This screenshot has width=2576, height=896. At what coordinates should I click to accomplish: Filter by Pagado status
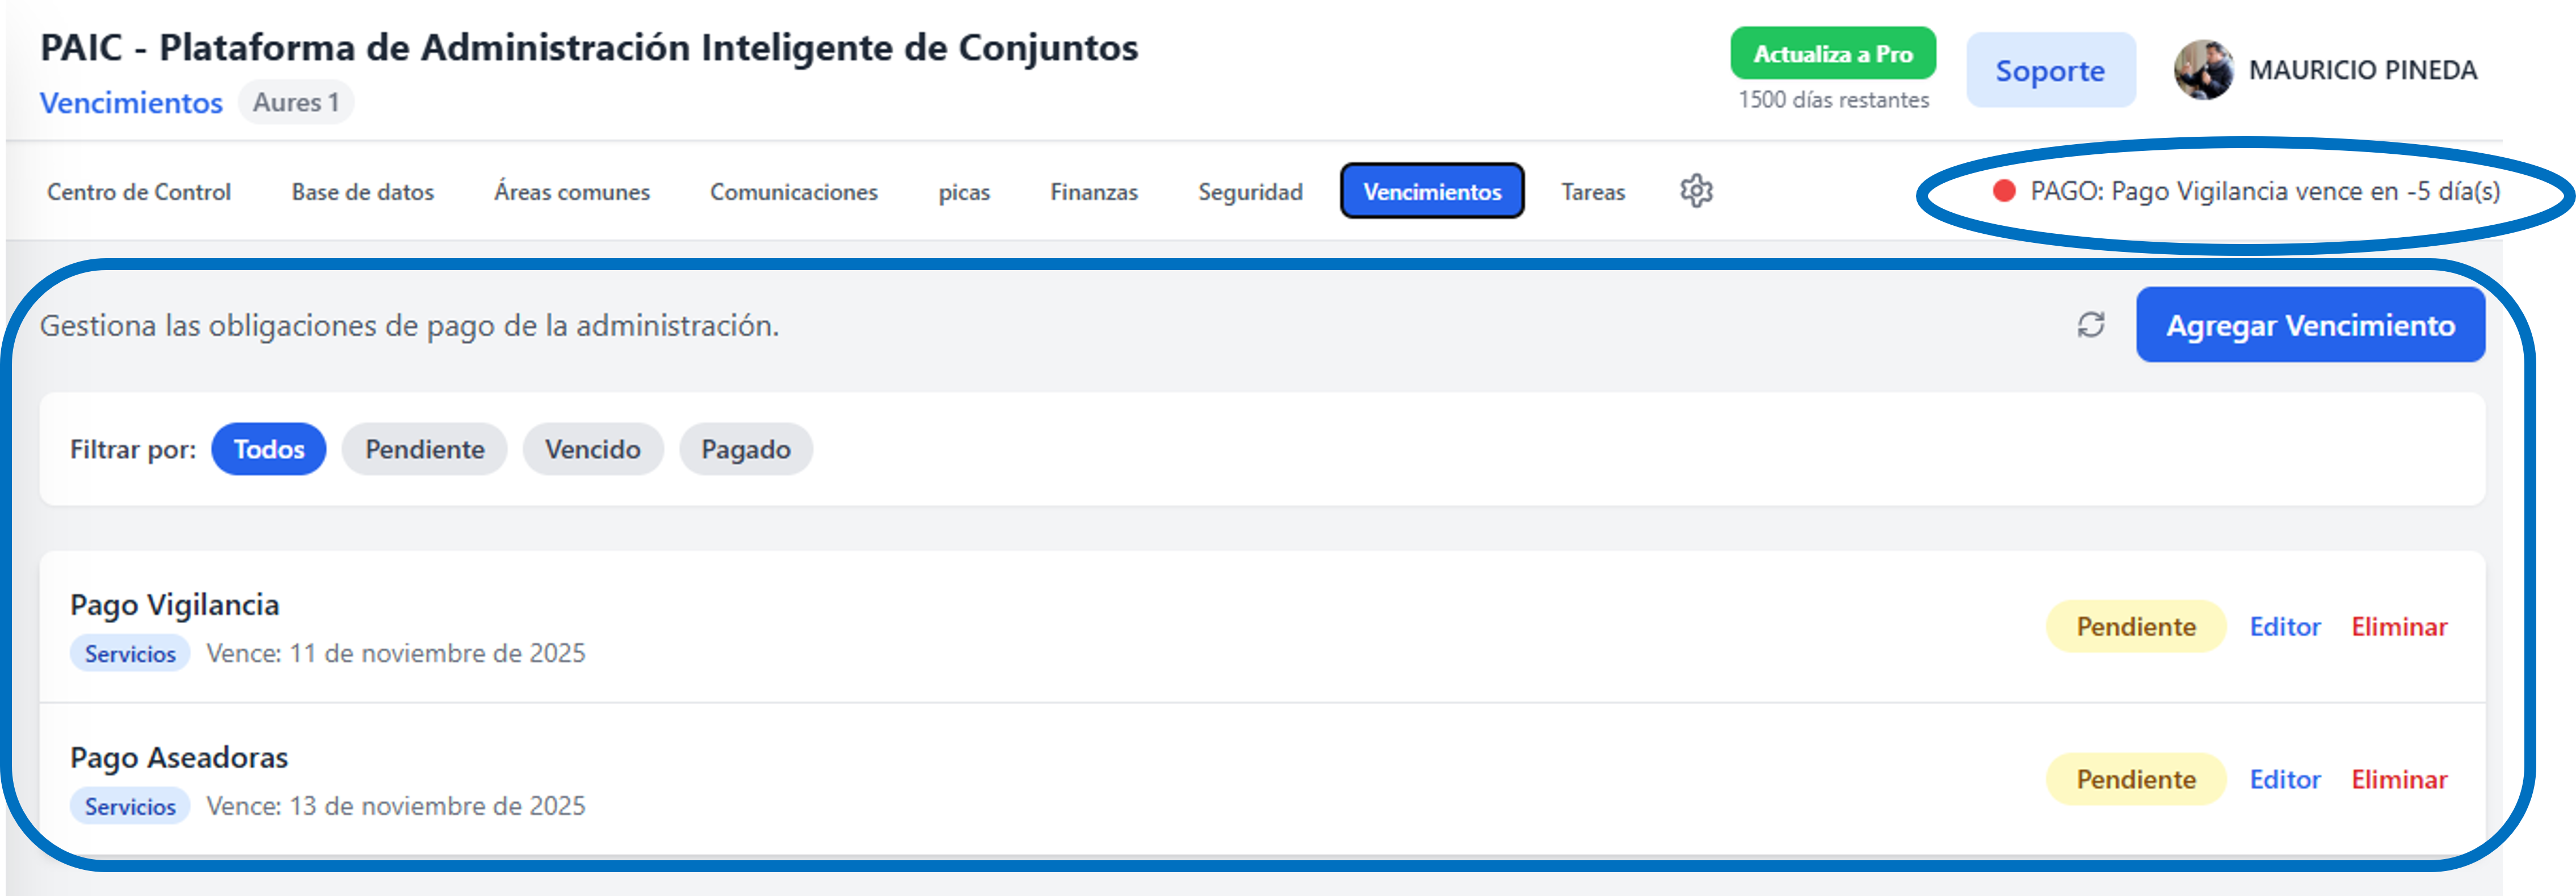745,449
